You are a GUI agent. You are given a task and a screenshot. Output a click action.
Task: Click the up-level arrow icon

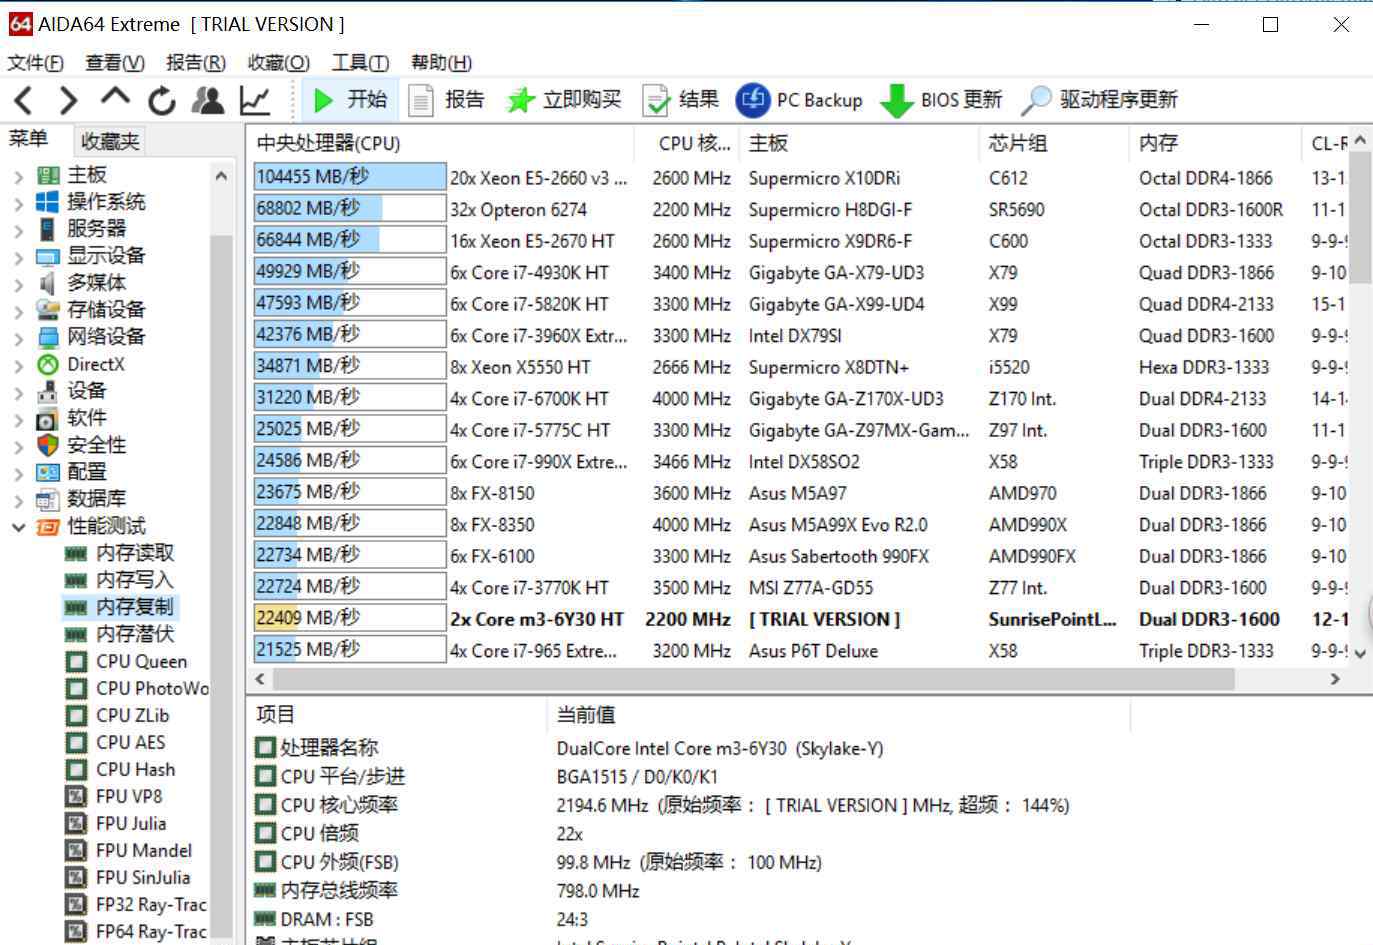pyautogui.click(x=115, y=97)
